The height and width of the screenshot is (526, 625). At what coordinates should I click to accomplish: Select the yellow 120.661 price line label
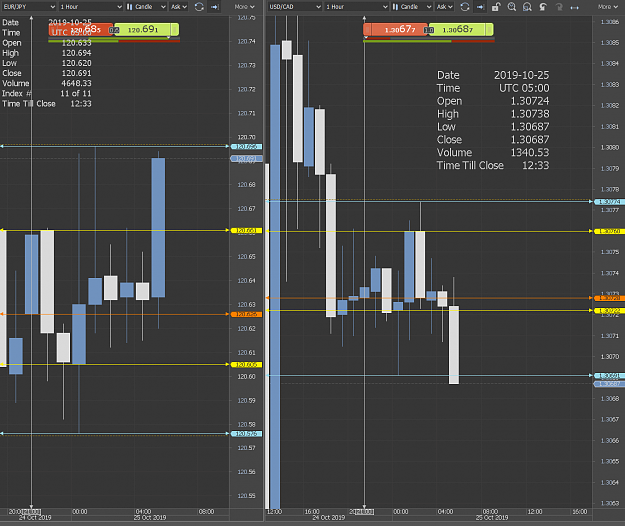tap(246, 230)
